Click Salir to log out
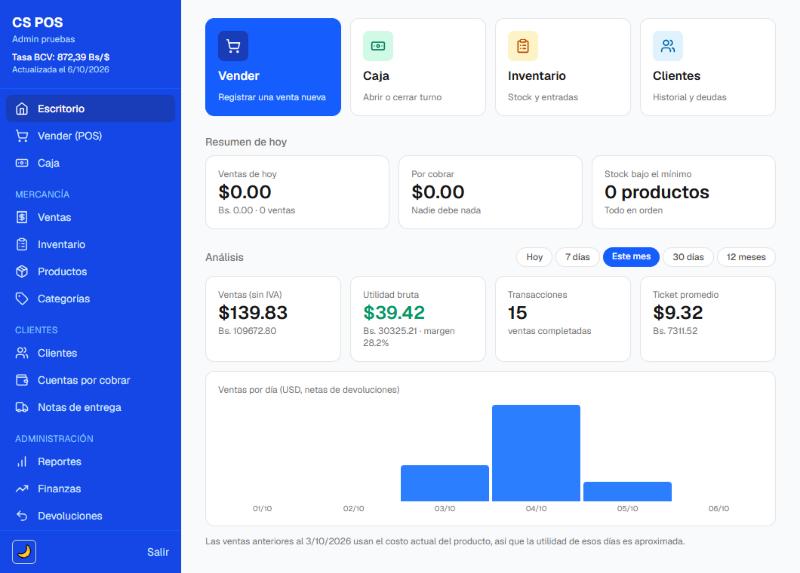Viewport: 800px width, 573px height. point(158,552)
